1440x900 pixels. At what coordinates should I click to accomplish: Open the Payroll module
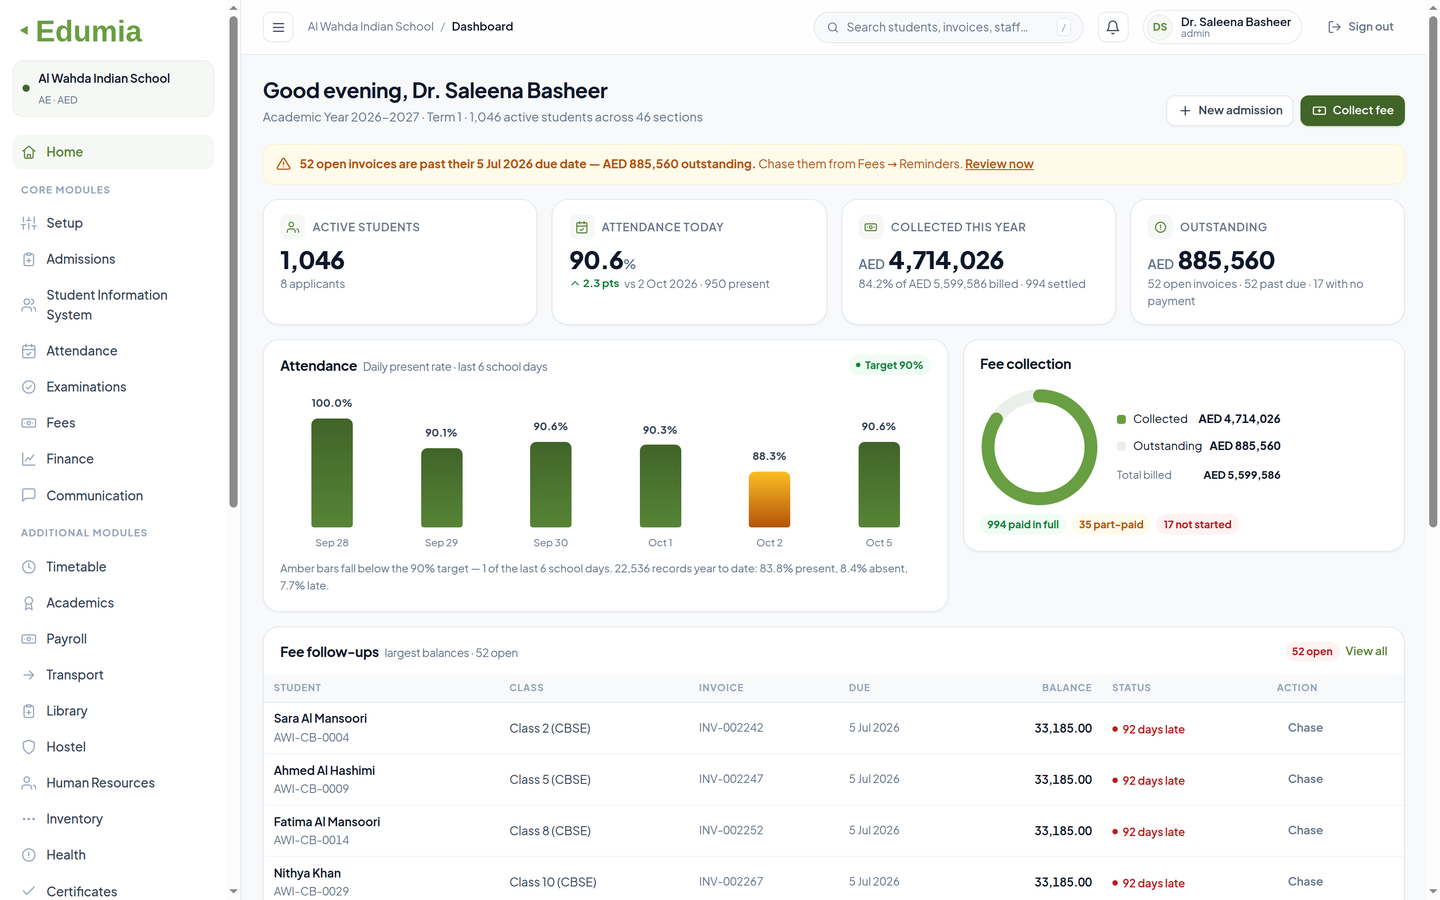click(113, 639)
